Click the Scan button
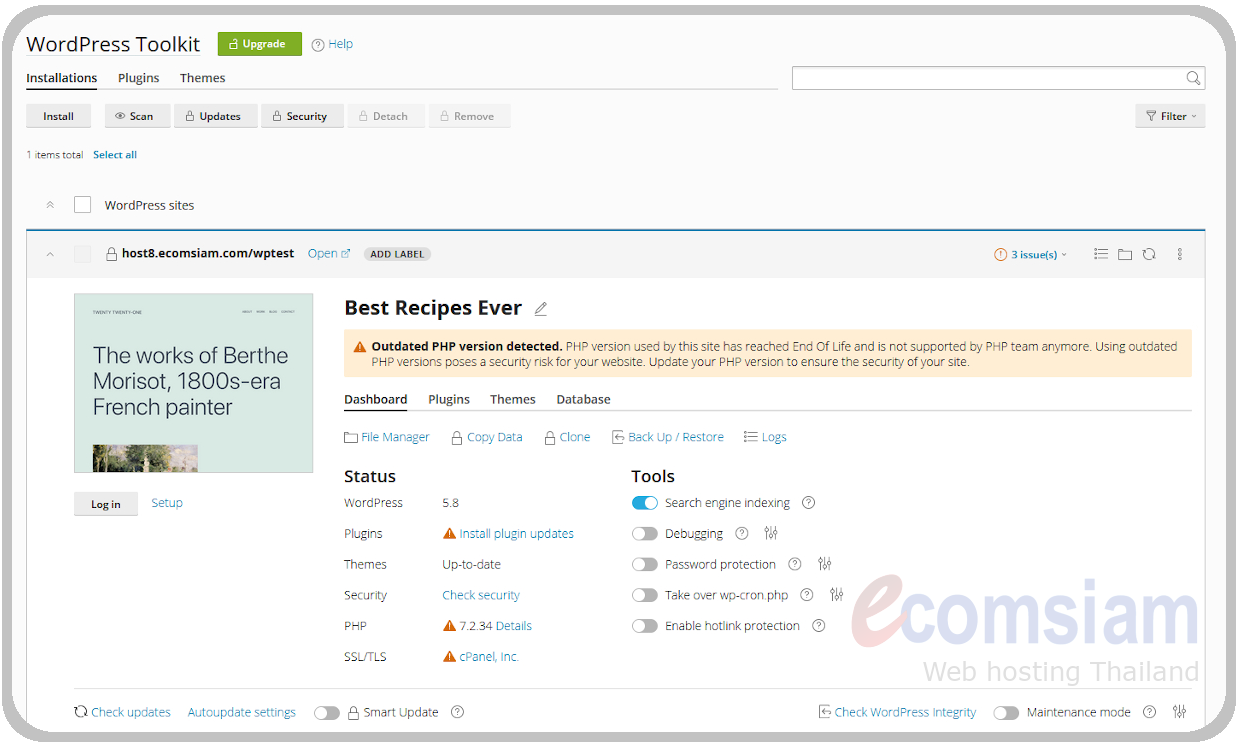1239x747 pixels. (137, 116)
